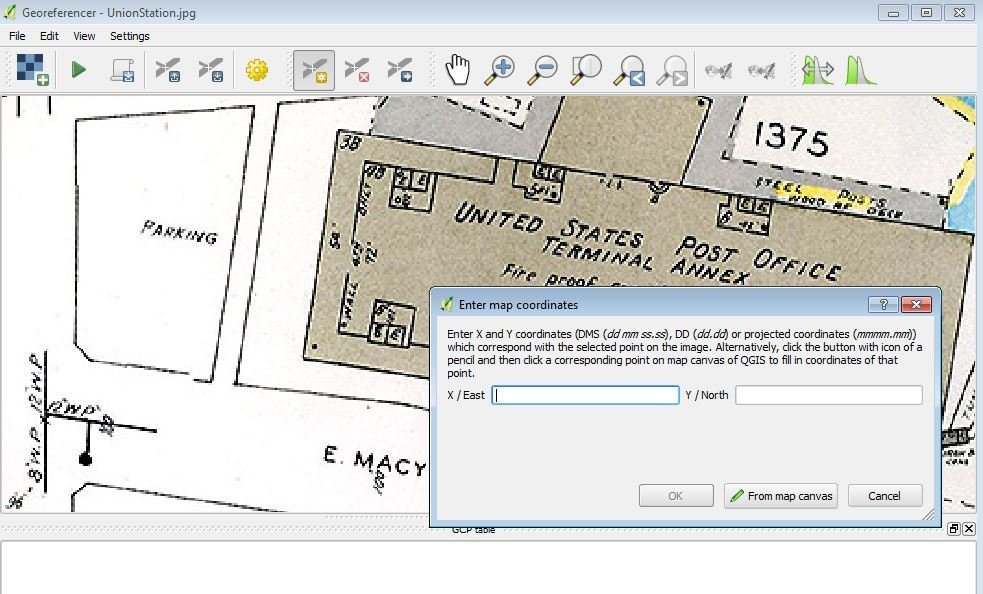The image size is (983, 594).
Task: Click Zoom to layer icon
Action: (x=586, y=70)
